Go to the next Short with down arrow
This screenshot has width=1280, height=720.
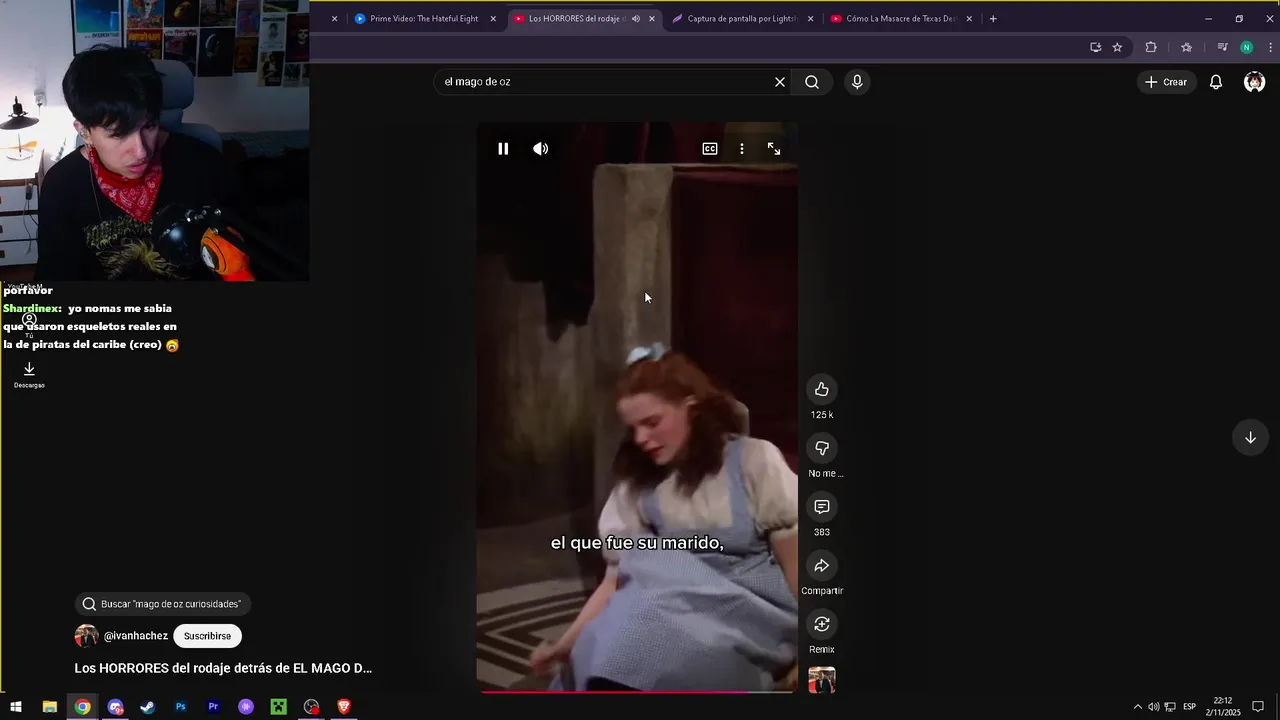(1250, 437)
